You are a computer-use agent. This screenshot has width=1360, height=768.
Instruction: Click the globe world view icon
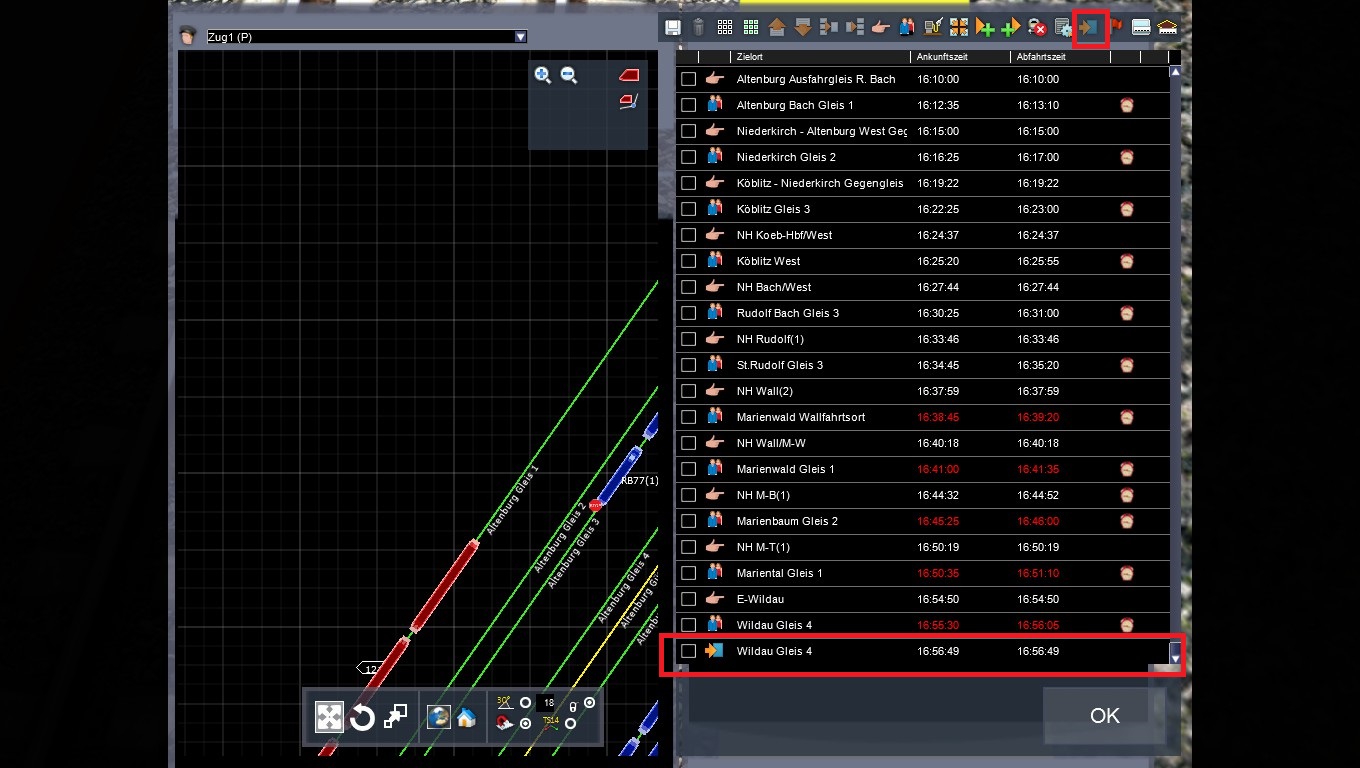(438, 717)
